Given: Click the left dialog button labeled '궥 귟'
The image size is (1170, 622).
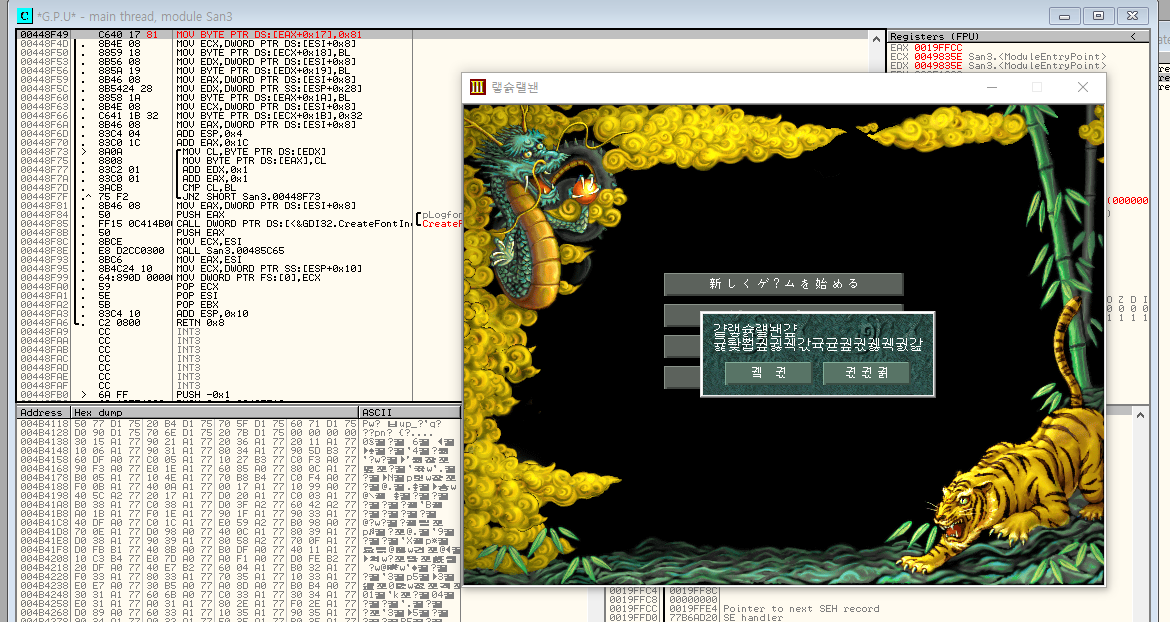Looking at the screenshot, I should (768, 372).
